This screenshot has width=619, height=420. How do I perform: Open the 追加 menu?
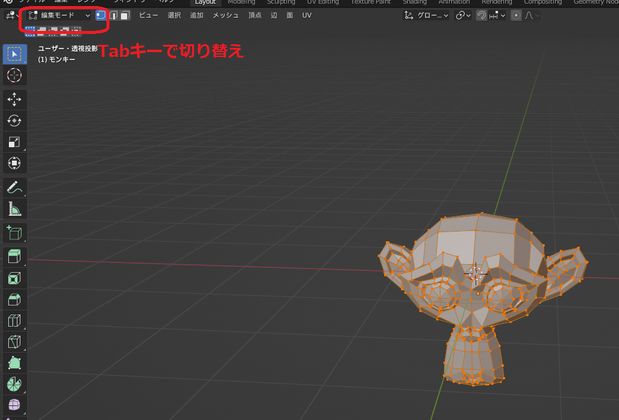click(x=197, y=15)
